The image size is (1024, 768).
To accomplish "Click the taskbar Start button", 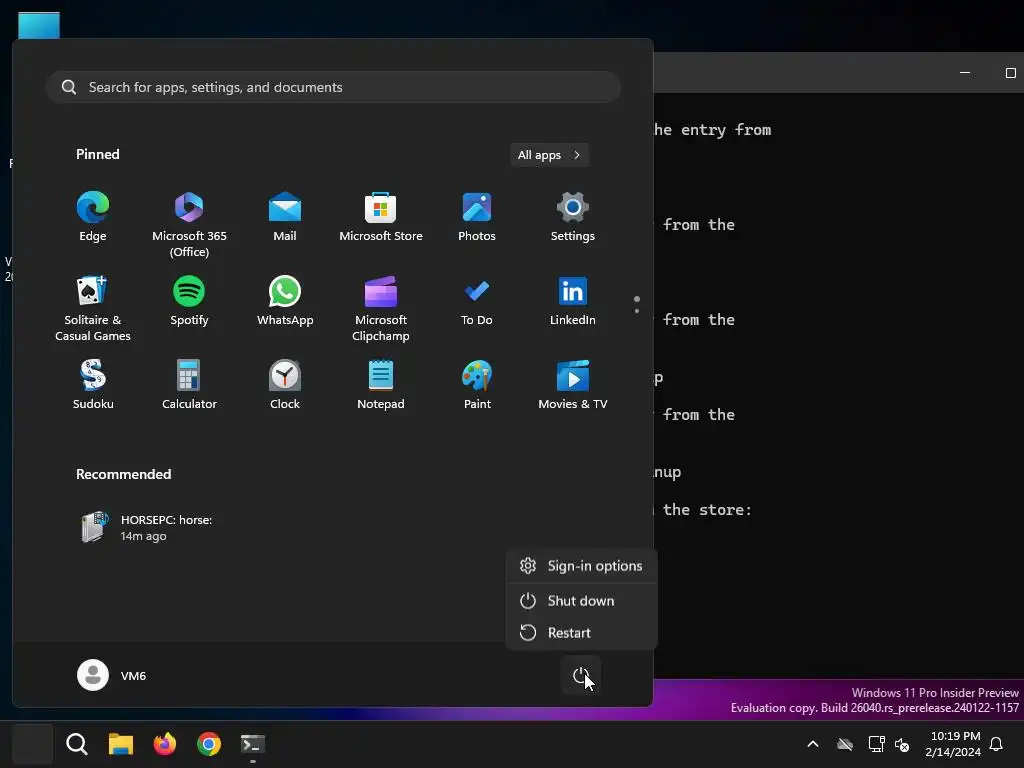I will [33, 744].
